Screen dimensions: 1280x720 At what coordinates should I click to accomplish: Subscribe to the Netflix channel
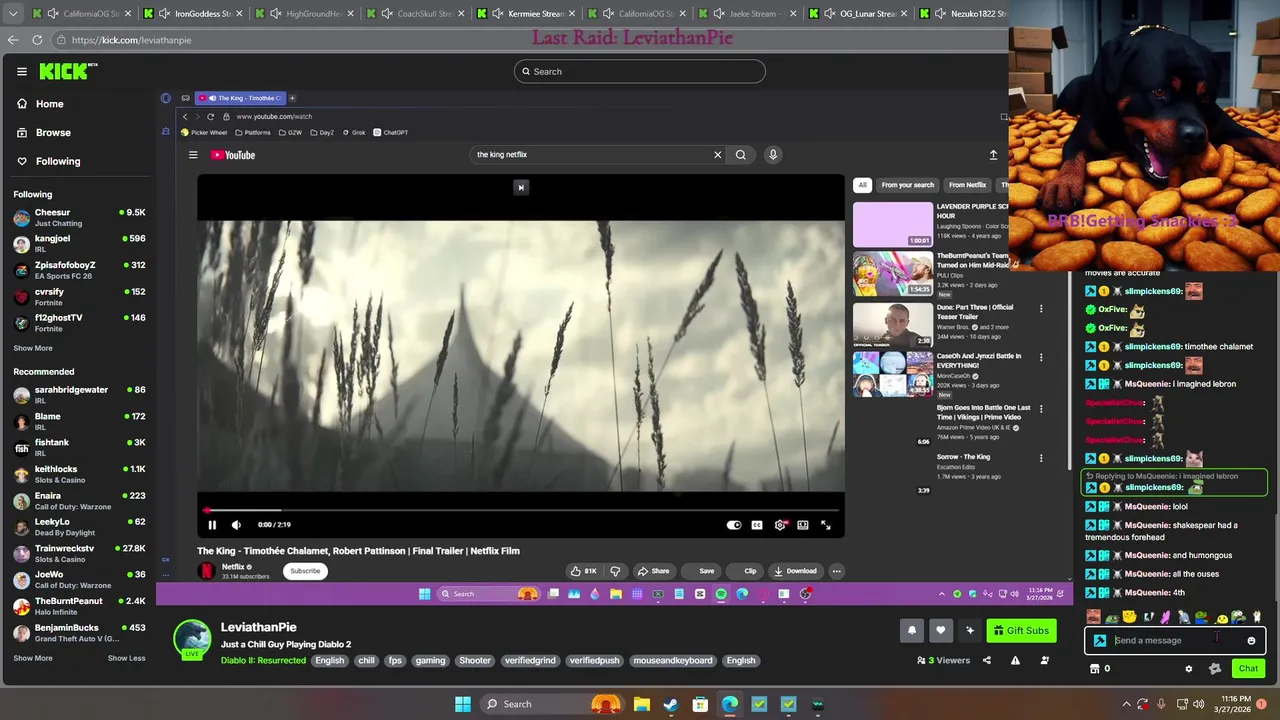[305, 571]
